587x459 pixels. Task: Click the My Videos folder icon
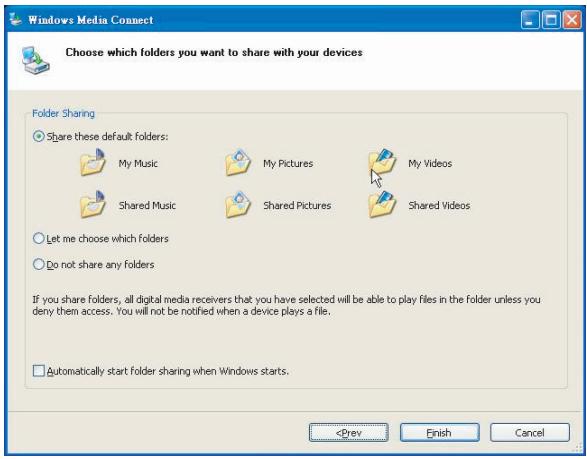(x=382, y=162)
